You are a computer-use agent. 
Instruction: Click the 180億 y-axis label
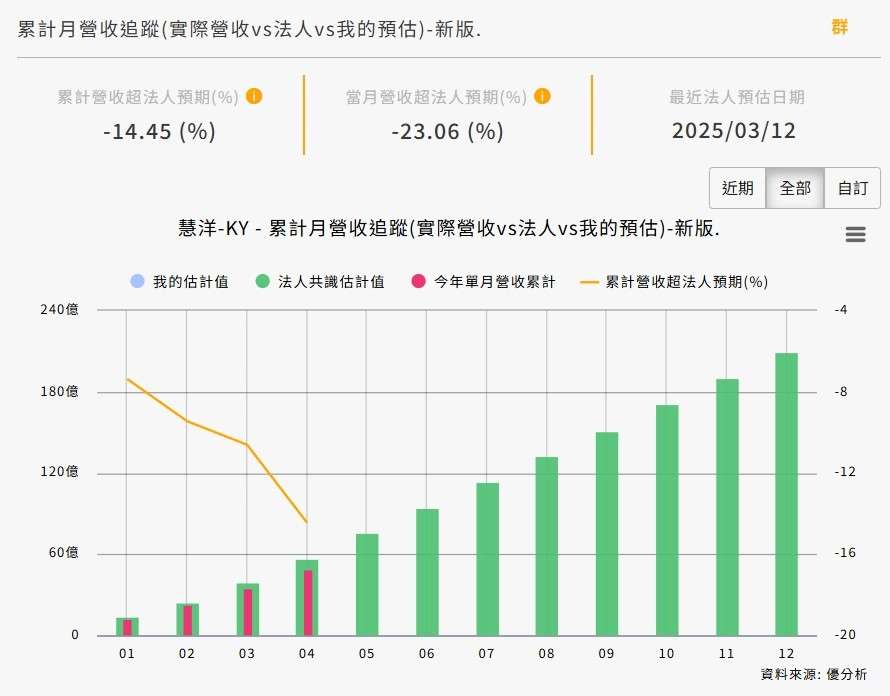pos(59,391)
